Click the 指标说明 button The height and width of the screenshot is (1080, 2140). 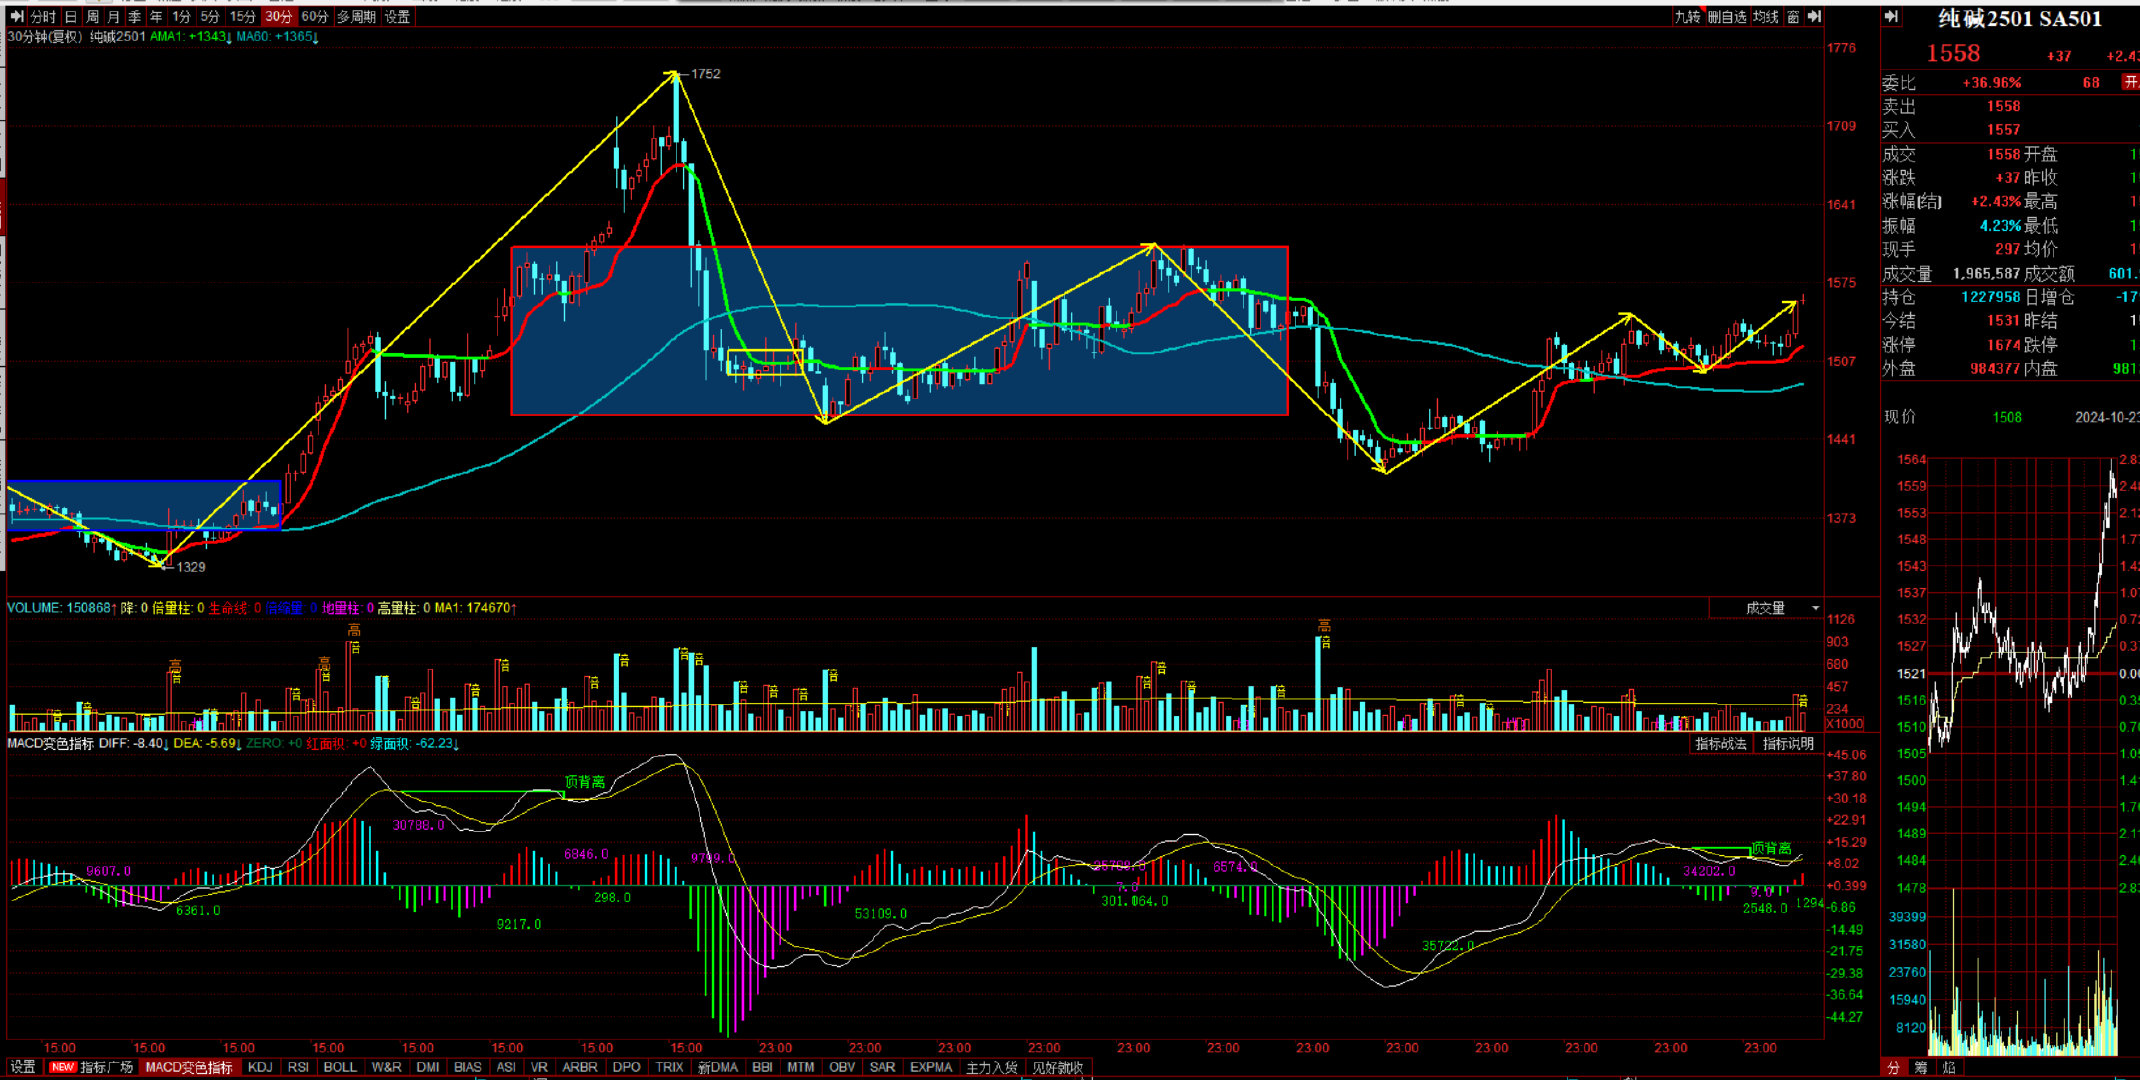[1788, 744]
